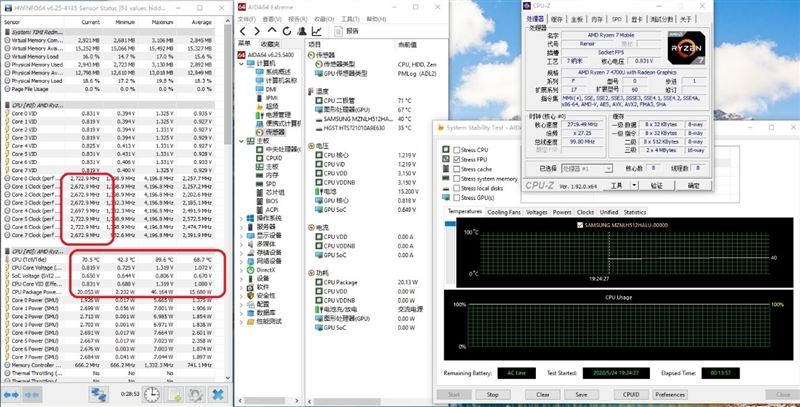
Task: Click CPUID button in Stability Test
Action: pos(631,395)
